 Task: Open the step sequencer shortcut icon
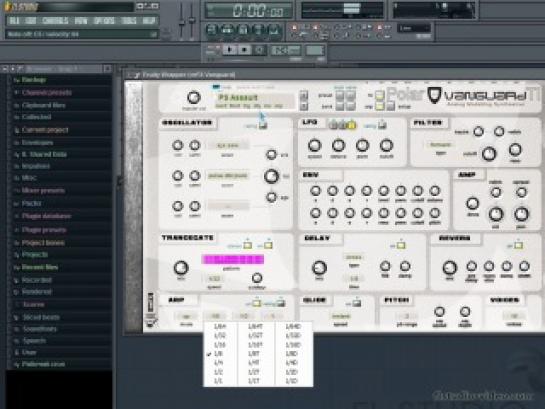[x=227, y=30]
